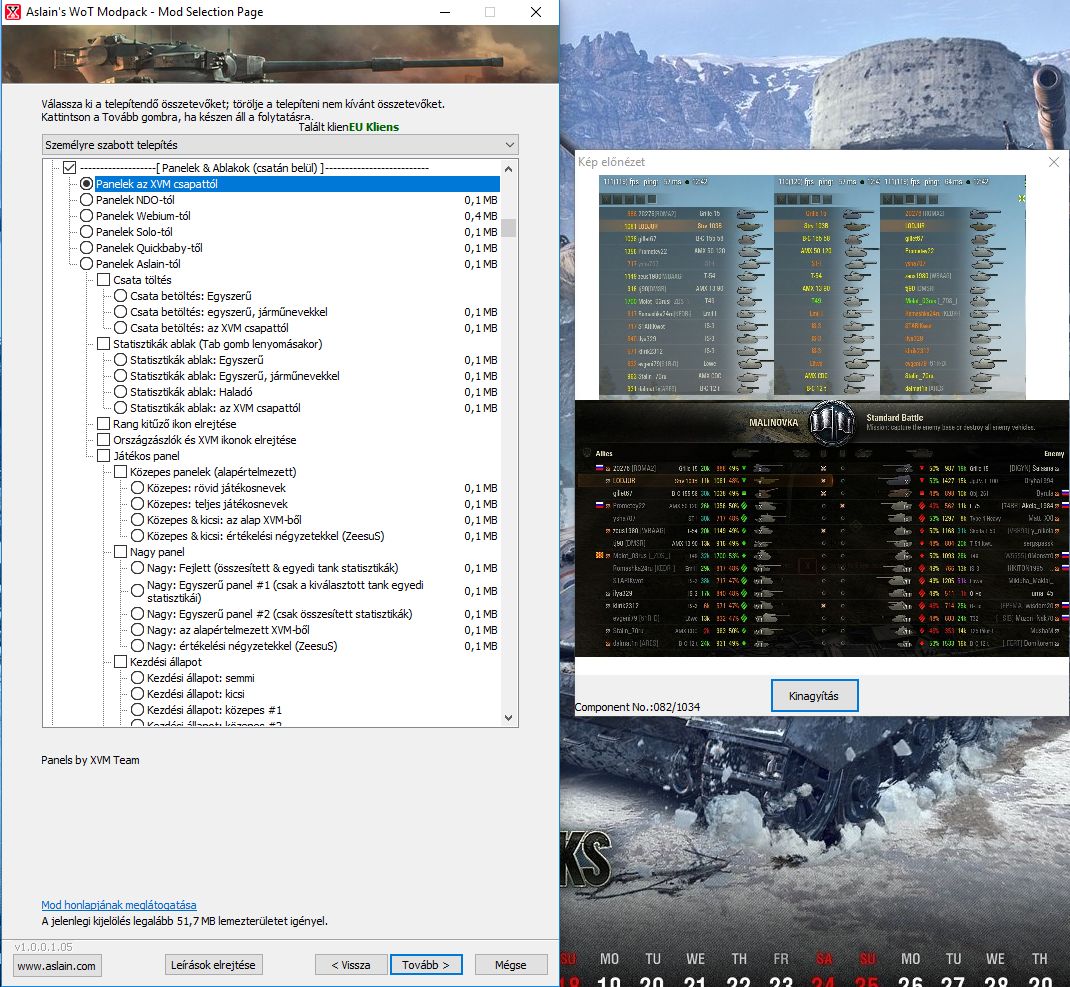Select Panelek az XVM csapattól radio button
The image size is (1070, 987).
[87, 184]
